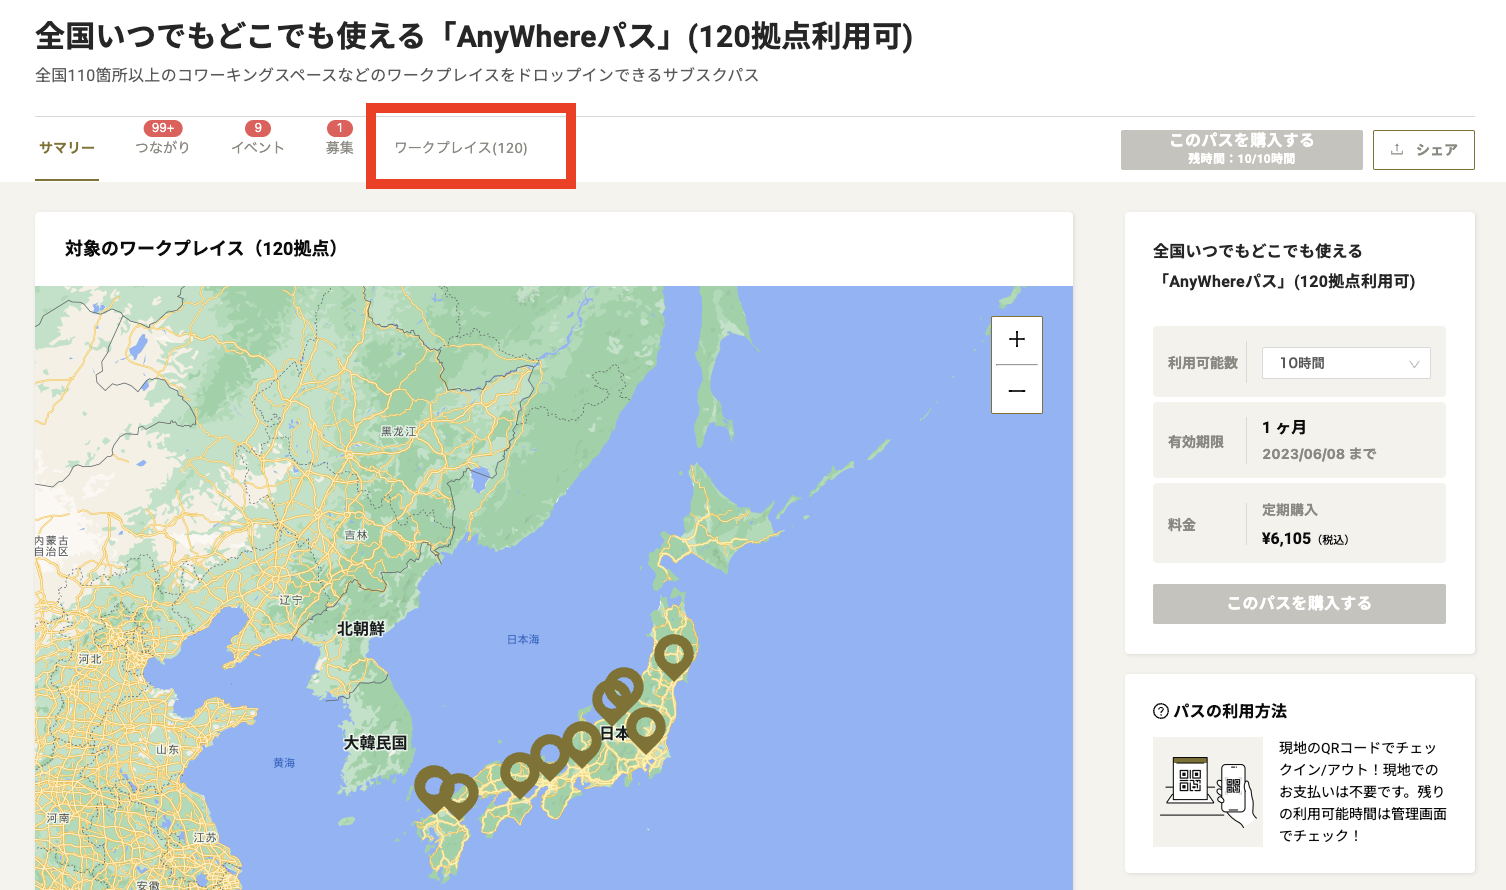1506x890 pixels.
Task: Select the 募集 tab
Action: (x=340, y=148)
